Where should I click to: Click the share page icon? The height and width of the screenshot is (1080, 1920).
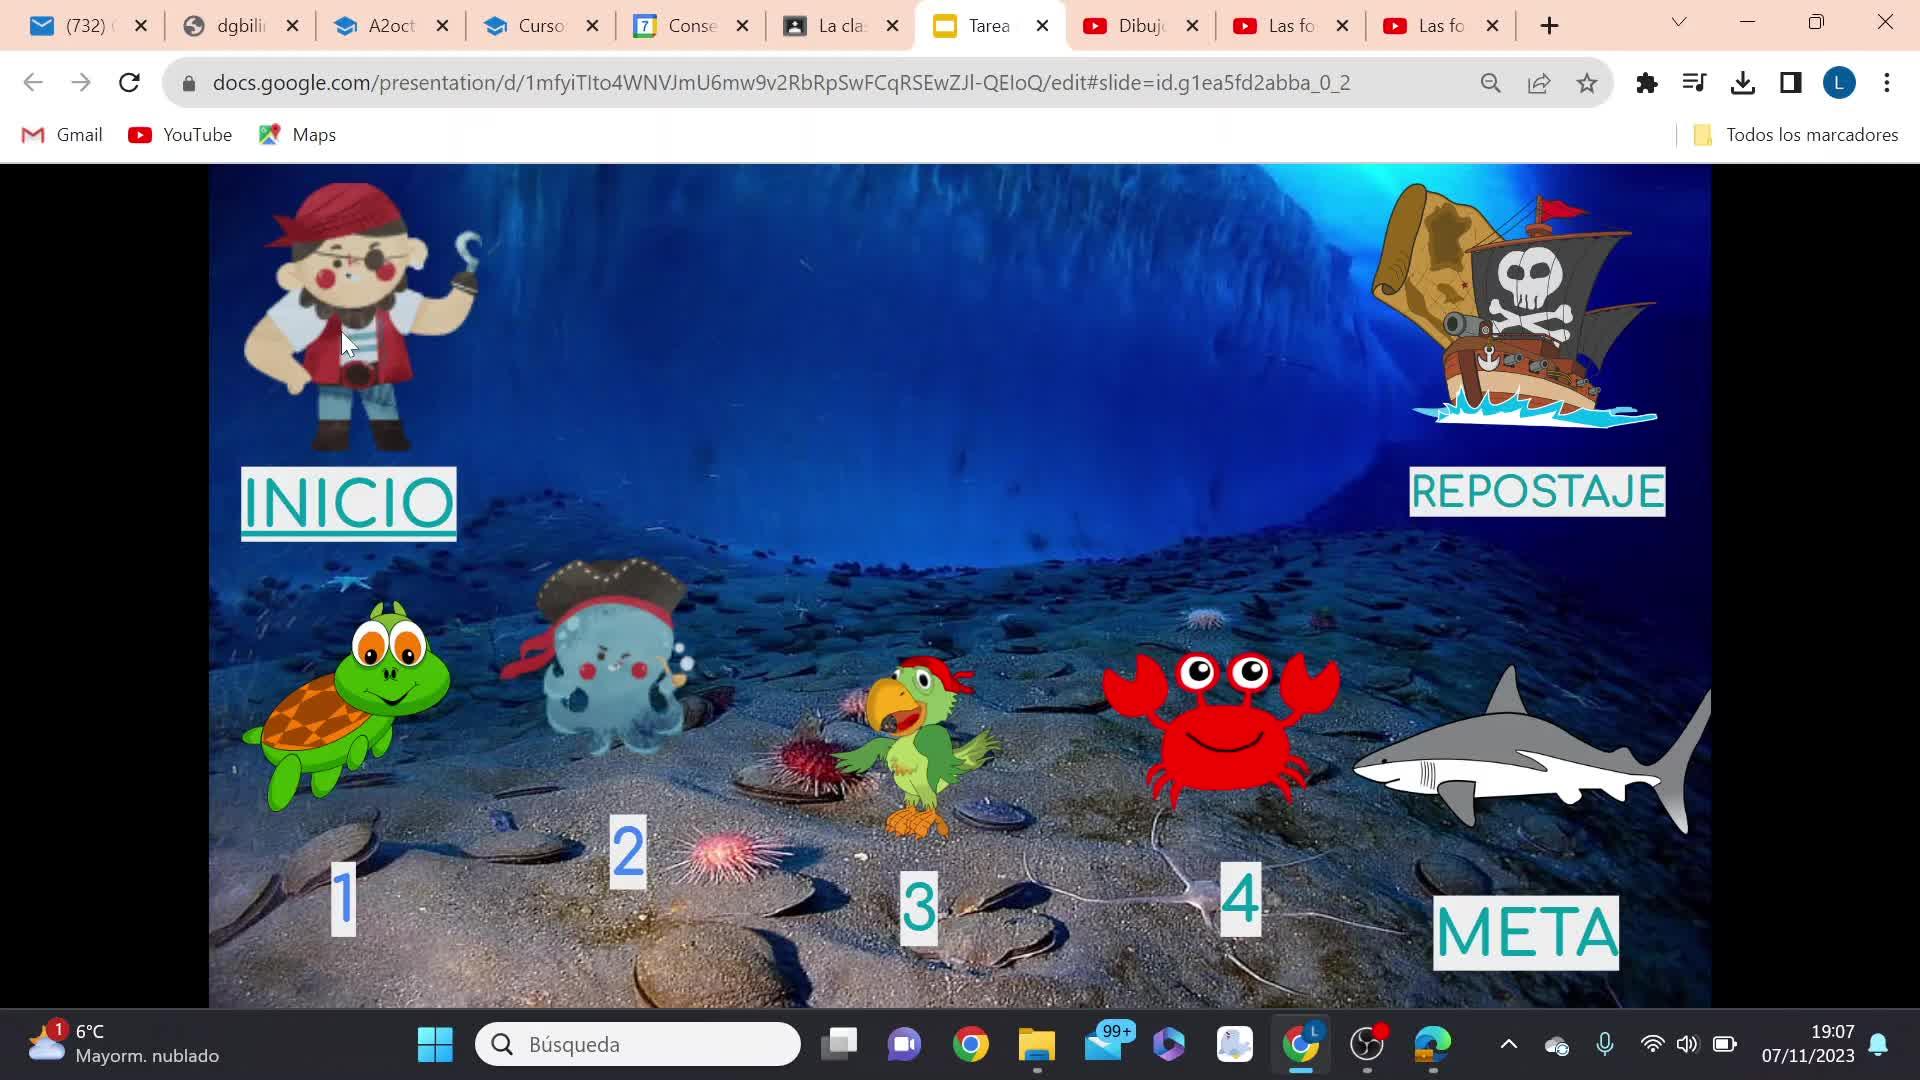1539,83
